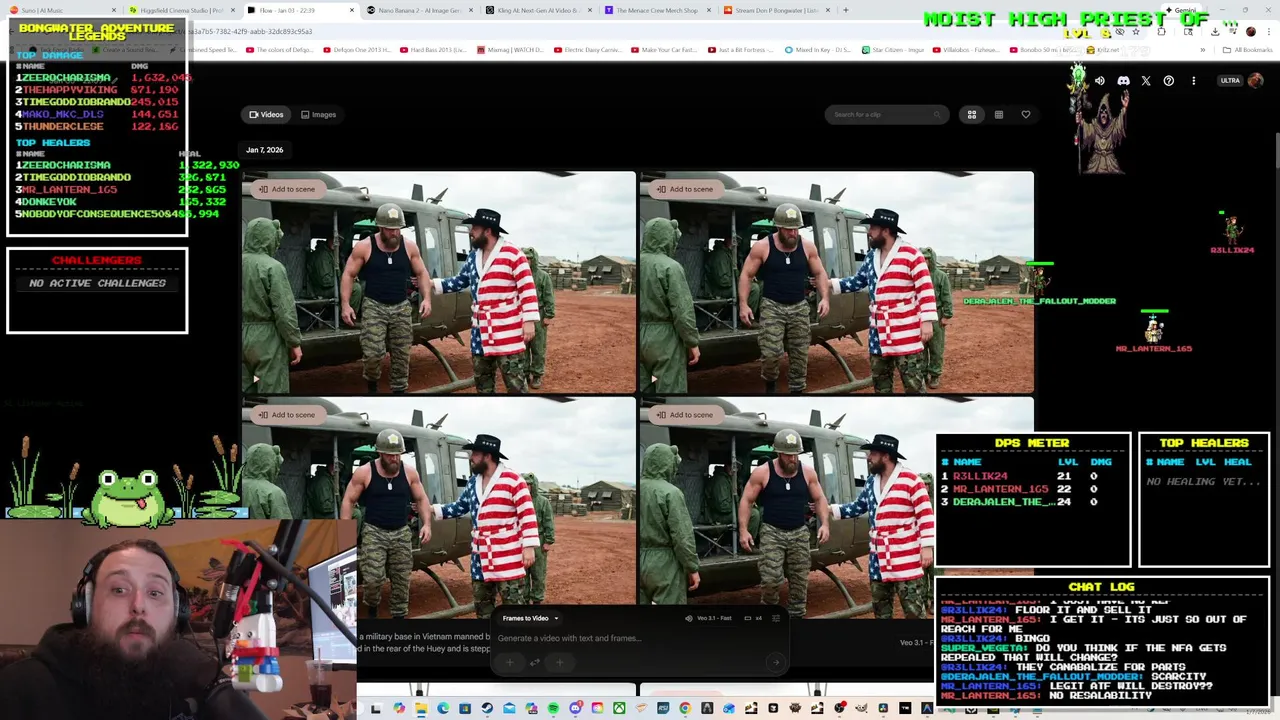1280x720 pixels.
Task: Open File Explorer from the taskbar
Action: coord(421,709)
